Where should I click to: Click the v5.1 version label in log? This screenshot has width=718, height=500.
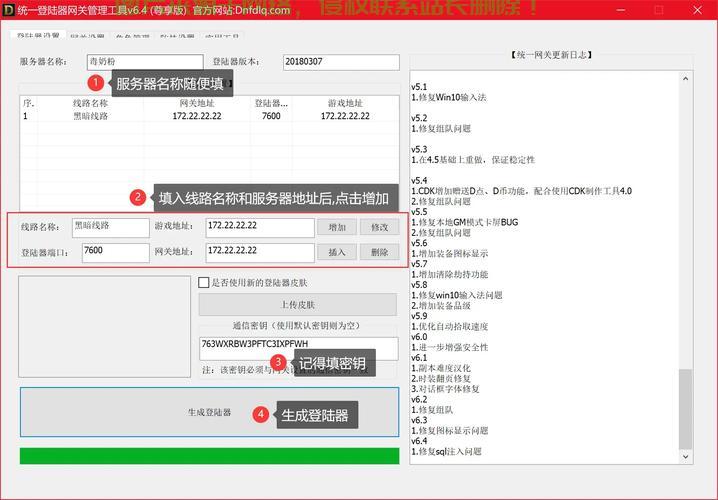tap(419, 87)
